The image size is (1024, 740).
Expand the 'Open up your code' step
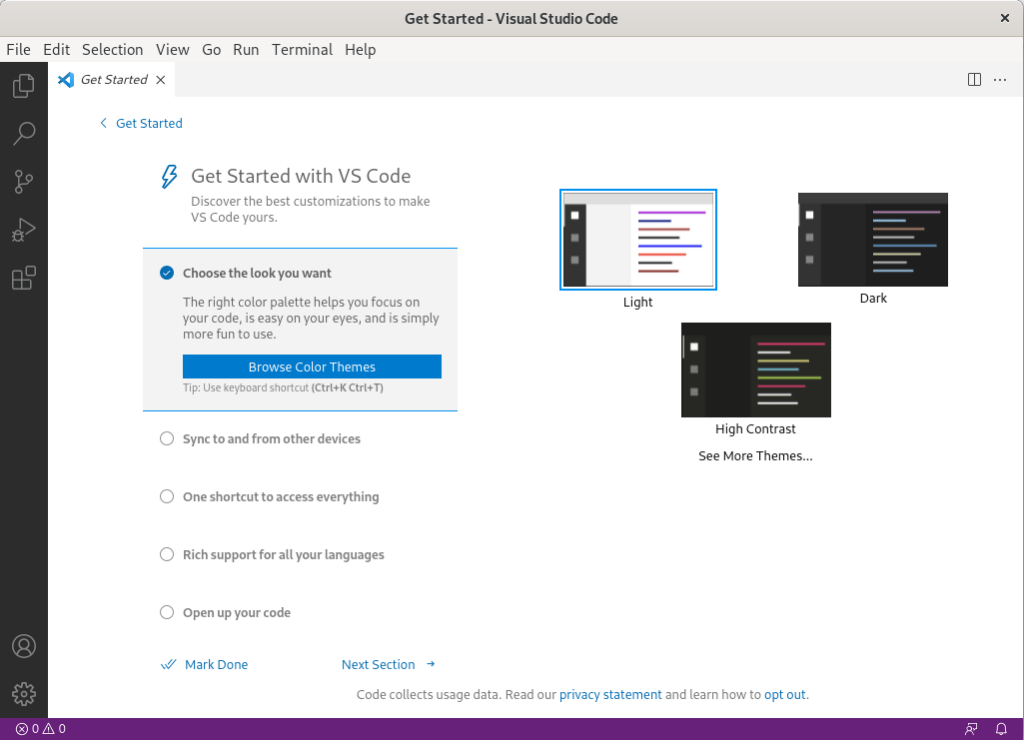coord(236,613)
